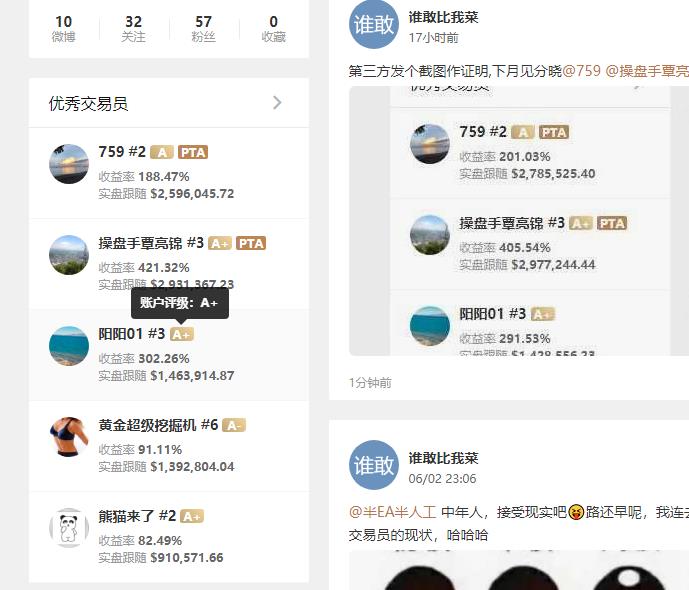Click the A- rating badge of 黄金超级挖掘机
Image resolution: width=689 pixels, height=590 pixels.
point(234,425)
